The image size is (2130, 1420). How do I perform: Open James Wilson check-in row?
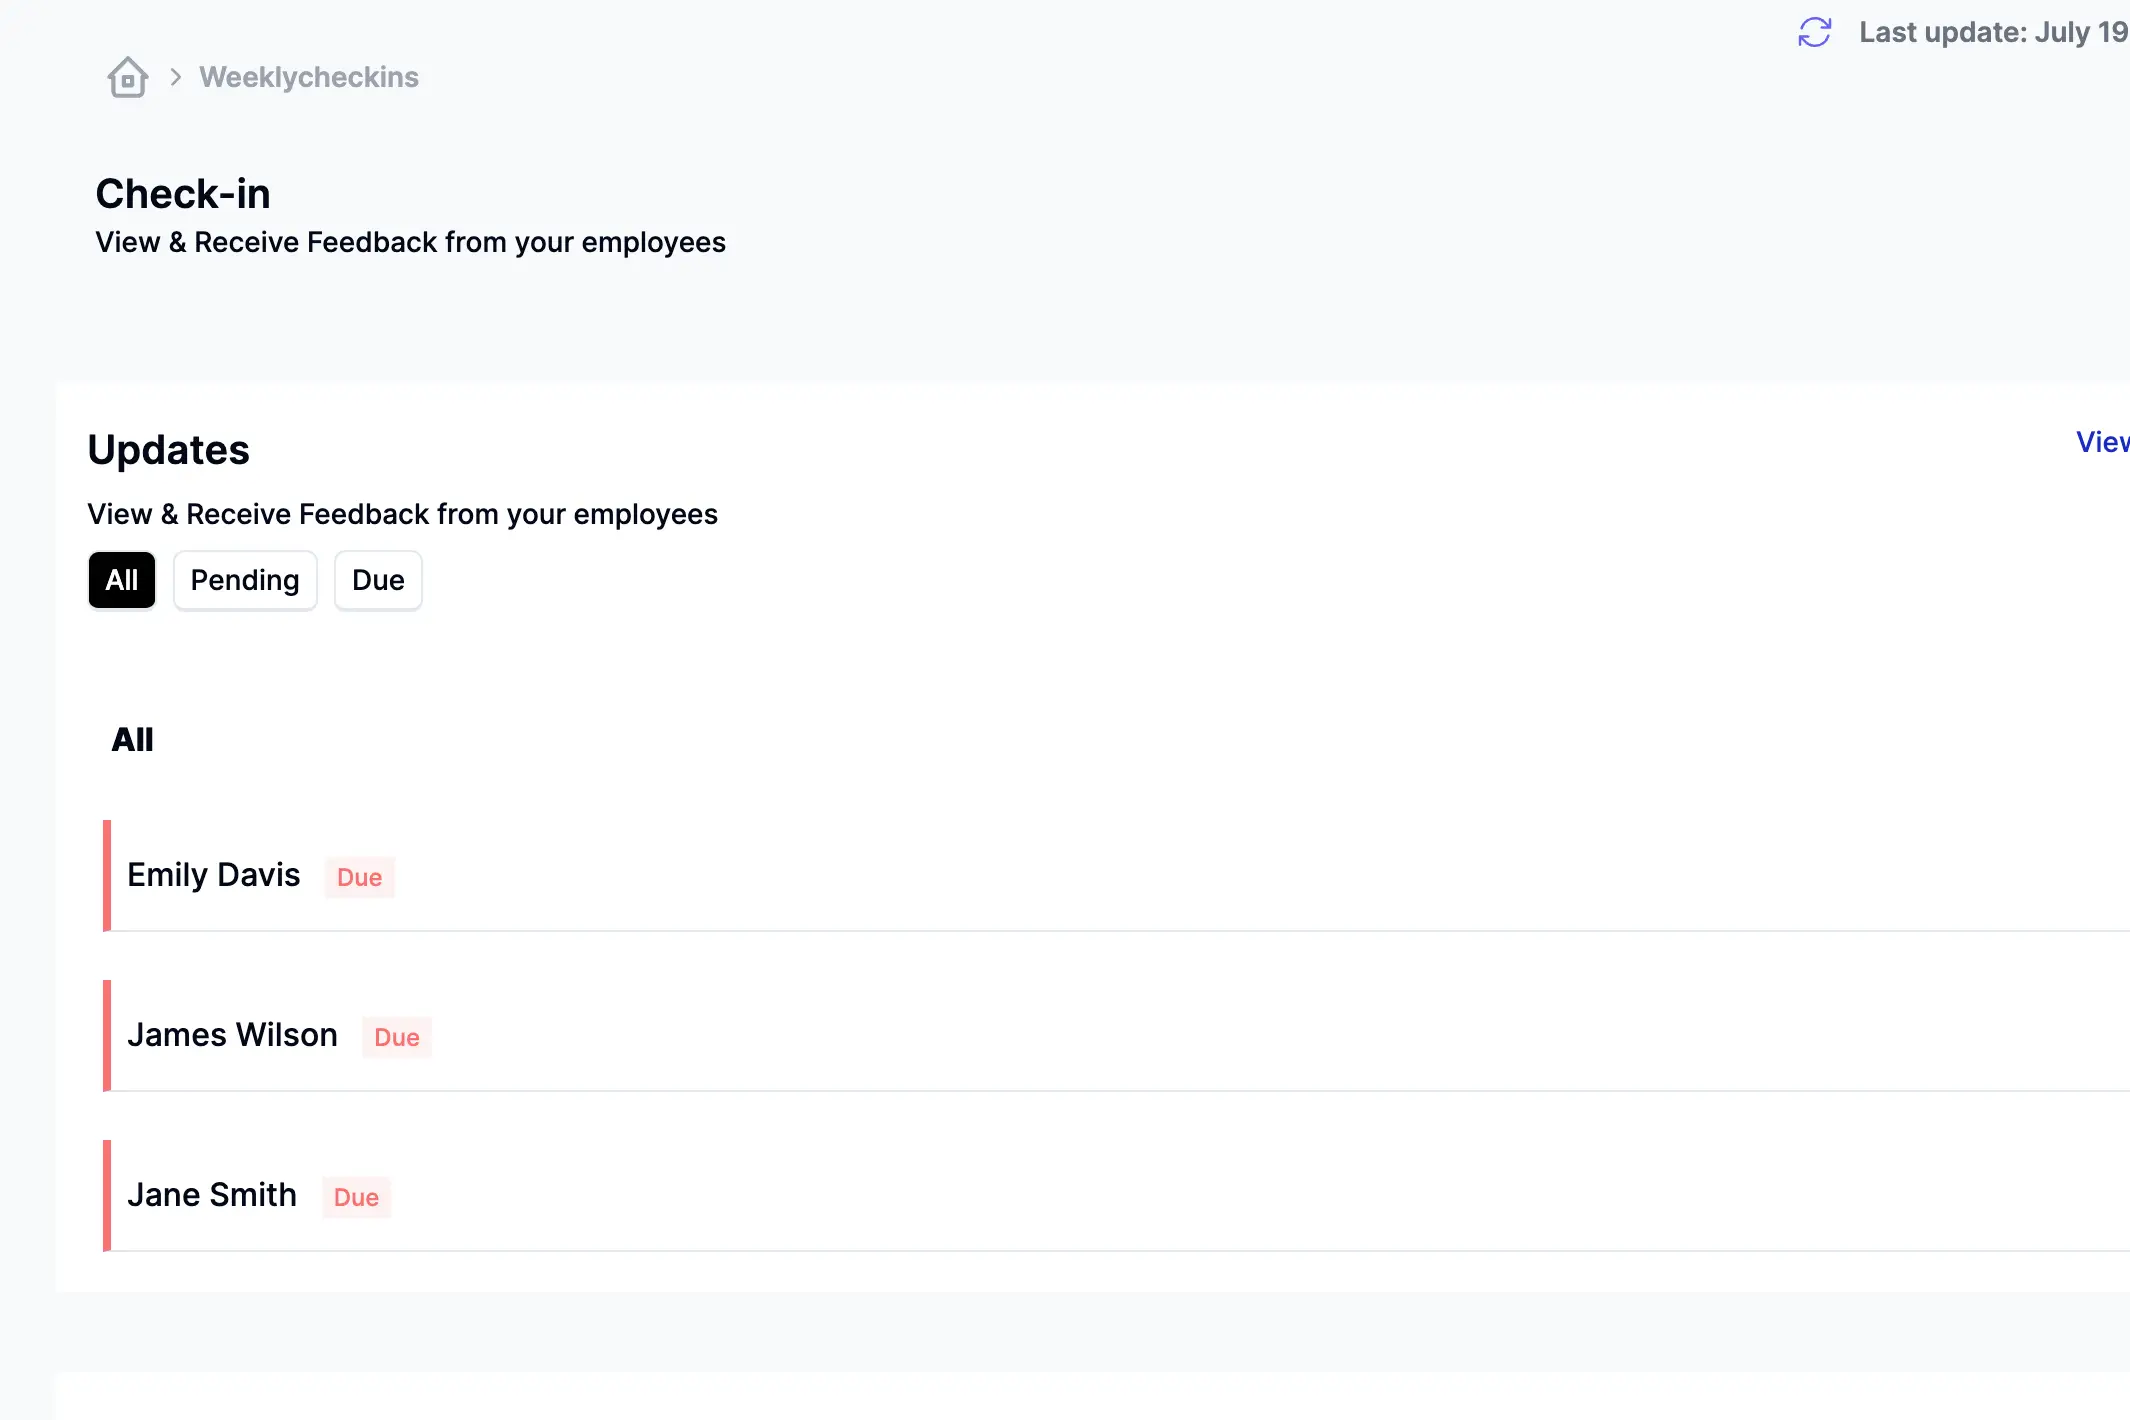tap(232, 1035)
